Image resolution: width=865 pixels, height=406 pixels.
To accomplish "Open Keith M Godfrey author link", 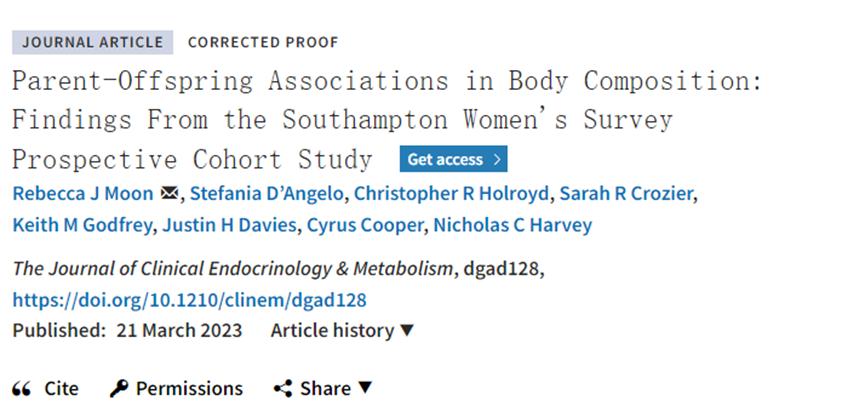I will [x=82, y=225].
